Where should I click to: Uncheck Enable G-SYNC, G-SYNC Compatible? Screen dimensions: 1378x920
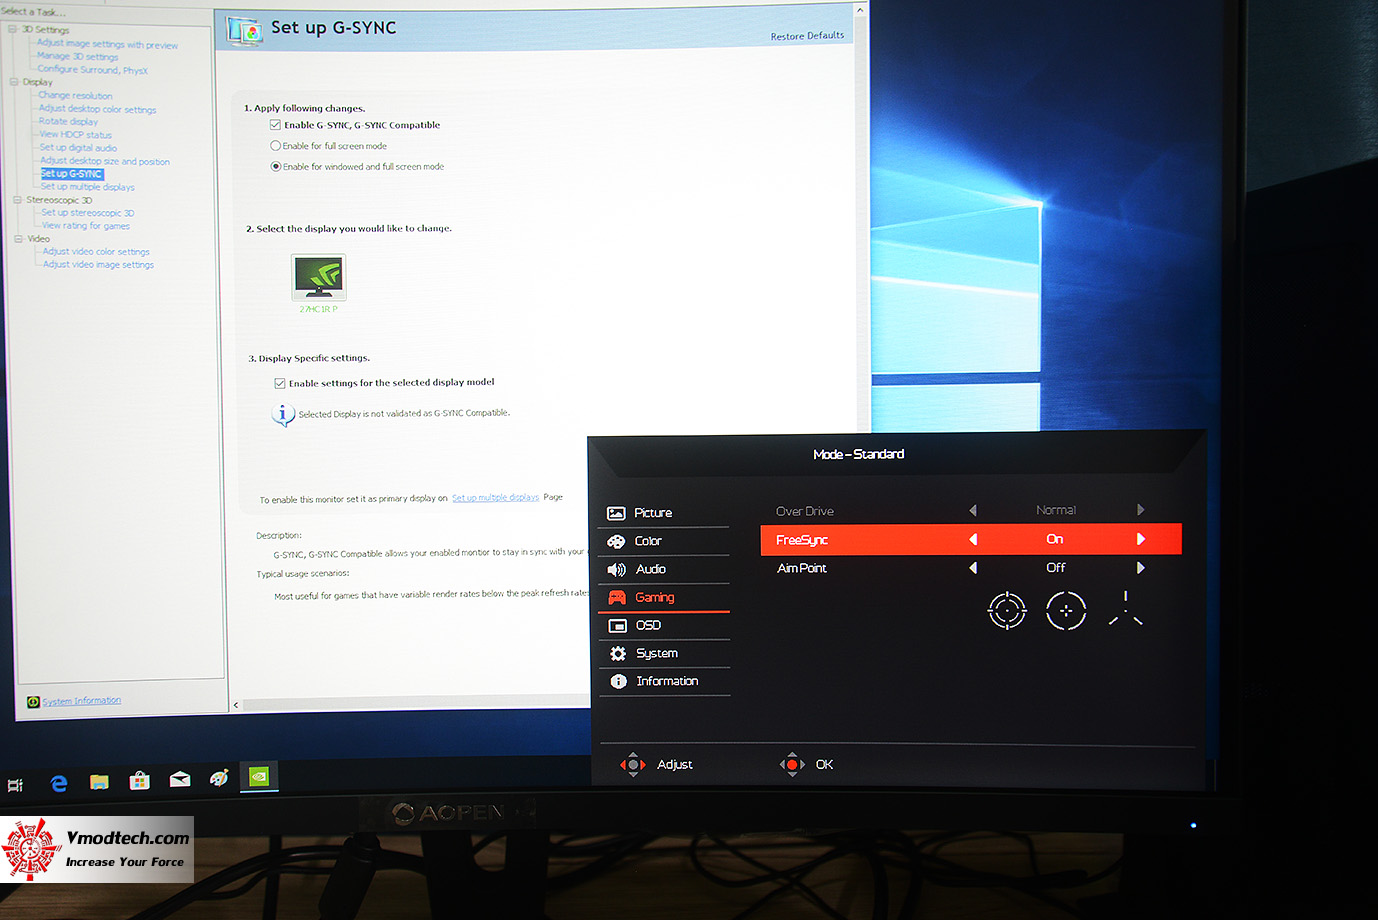pyautogui.click(x=275, y=124)
